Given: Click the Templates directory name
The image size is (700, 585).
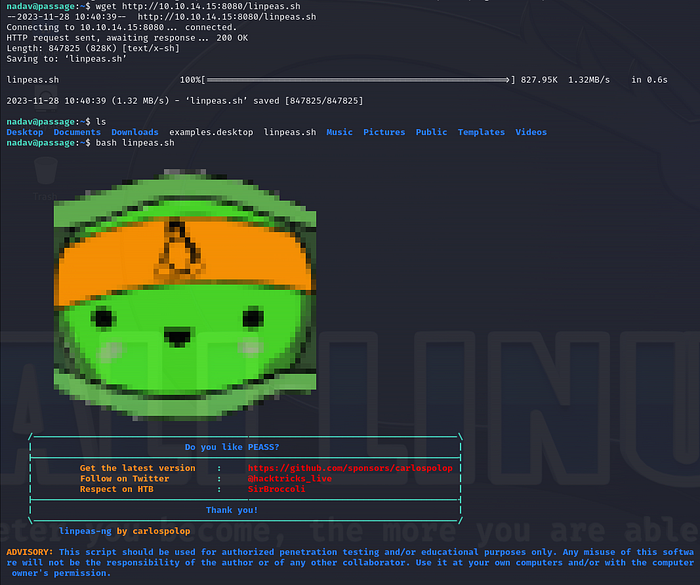Looking at the screenshot, I should tap(481, 132).
